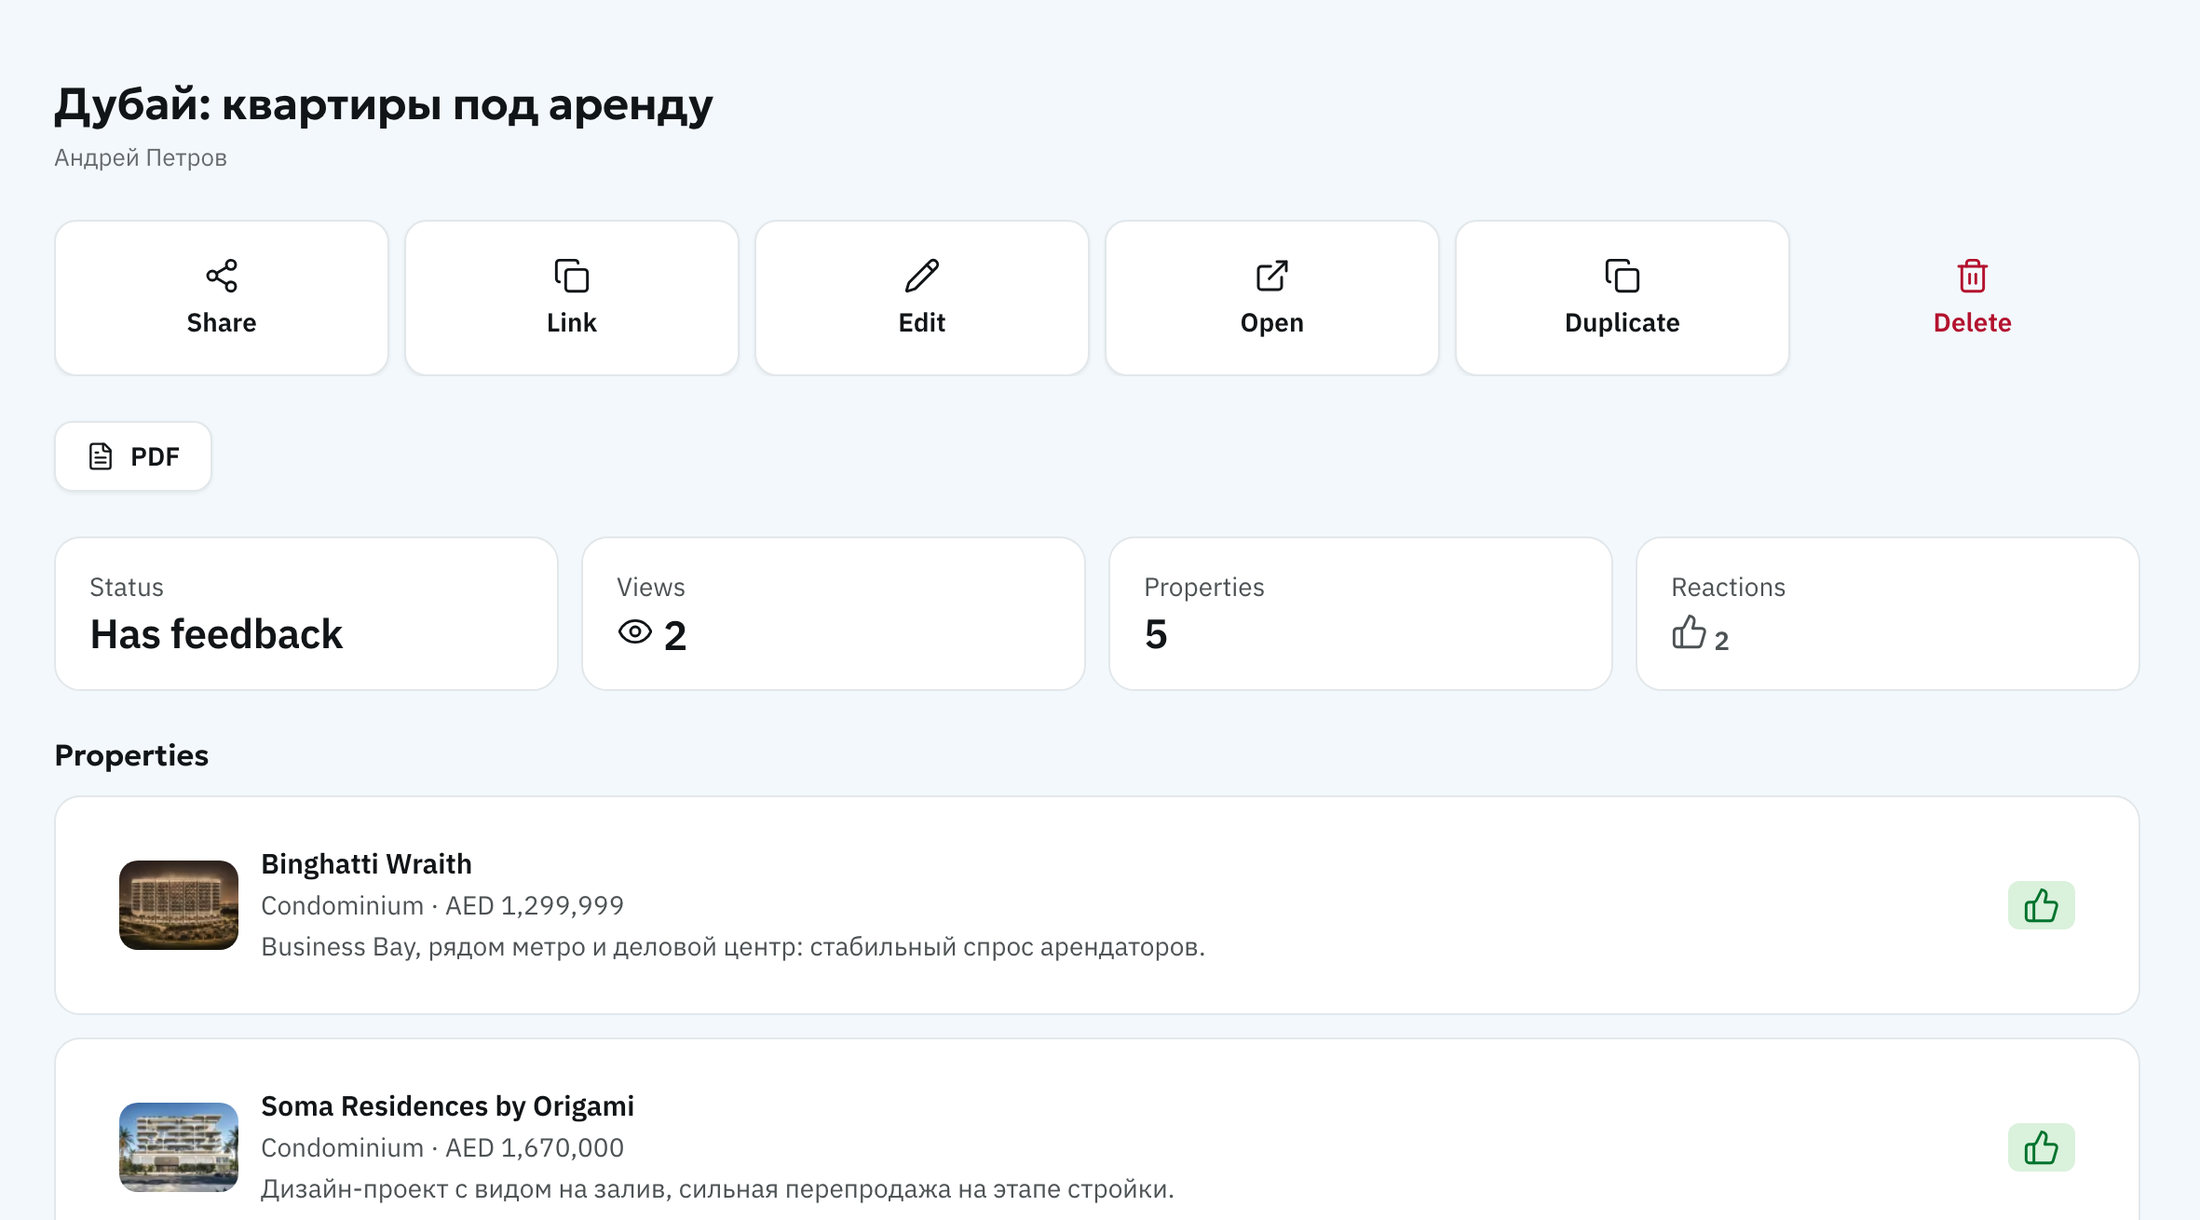Click the Properties section heading

point(131,755)
